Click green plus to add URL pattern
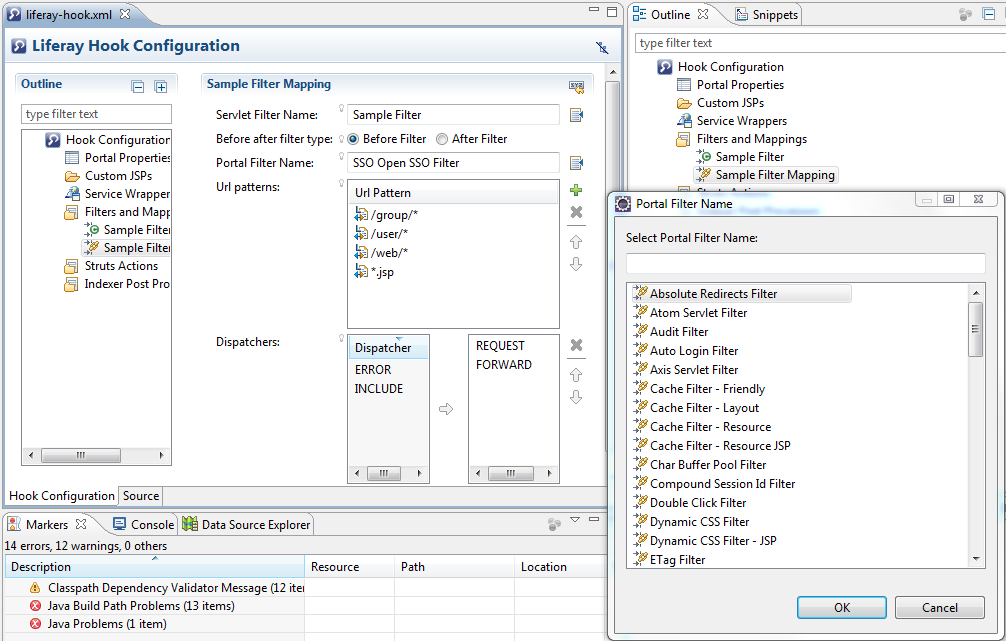The image size is (1006, 641). point(576,190)
